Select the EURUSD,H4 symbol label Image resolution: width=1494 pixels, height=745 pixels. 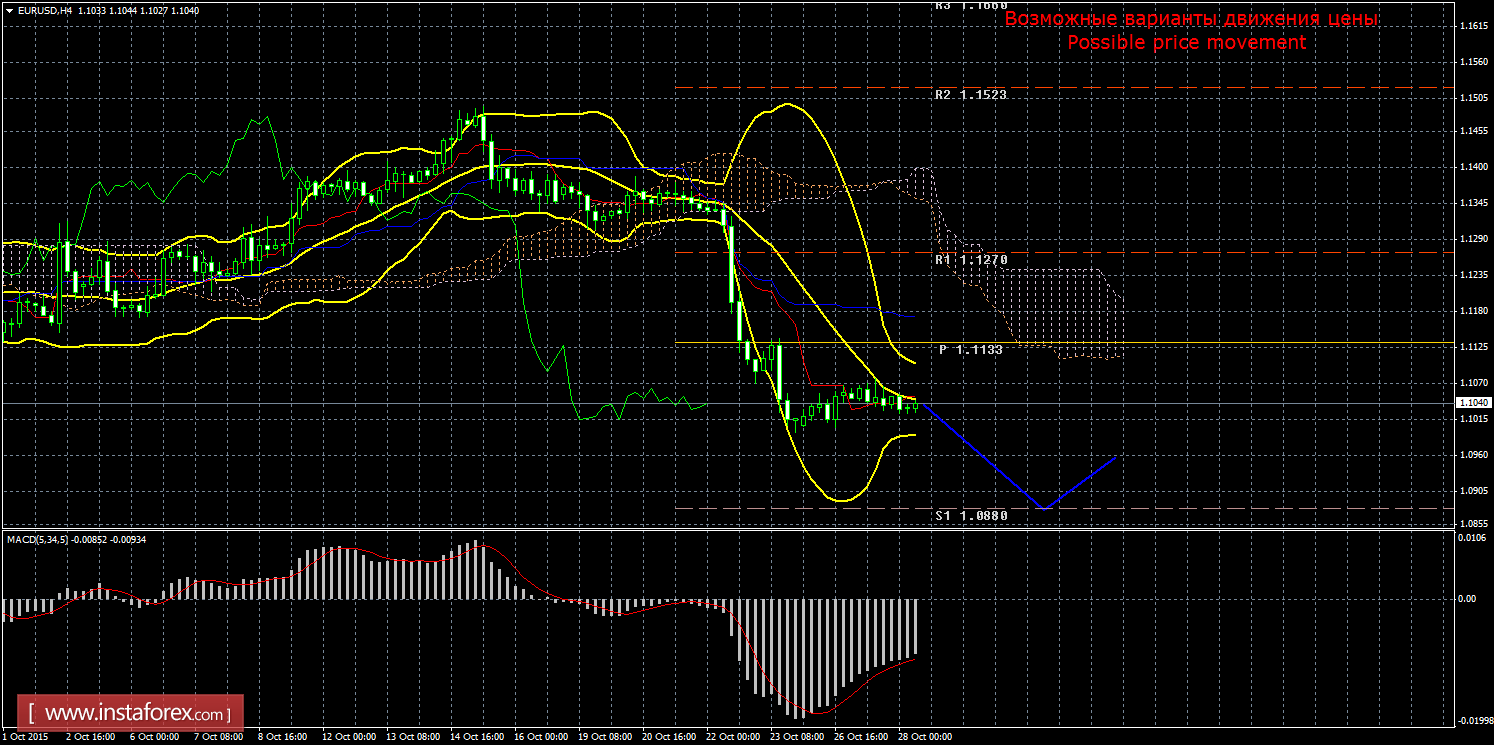point(43,9)
